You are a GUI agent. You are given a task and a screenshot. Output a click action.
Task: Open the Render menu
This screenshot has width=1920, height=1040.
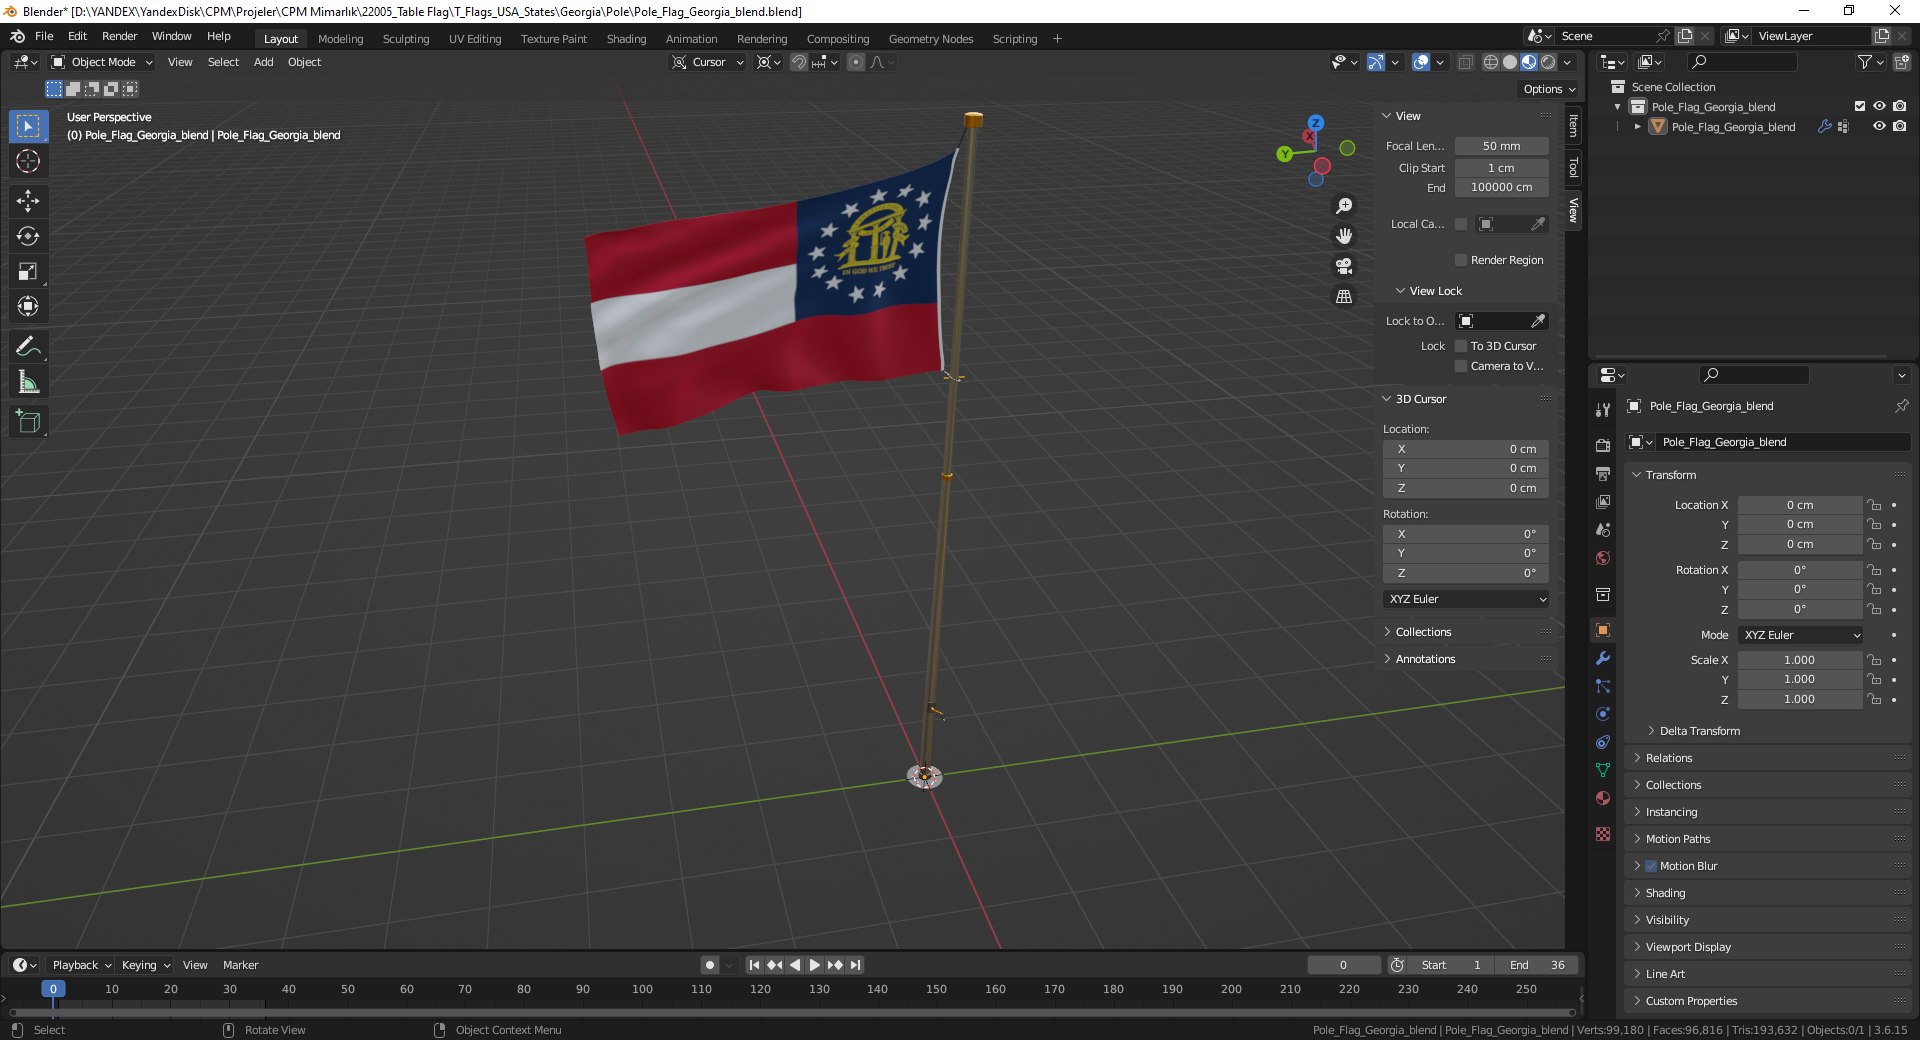(x=119, y=36)
